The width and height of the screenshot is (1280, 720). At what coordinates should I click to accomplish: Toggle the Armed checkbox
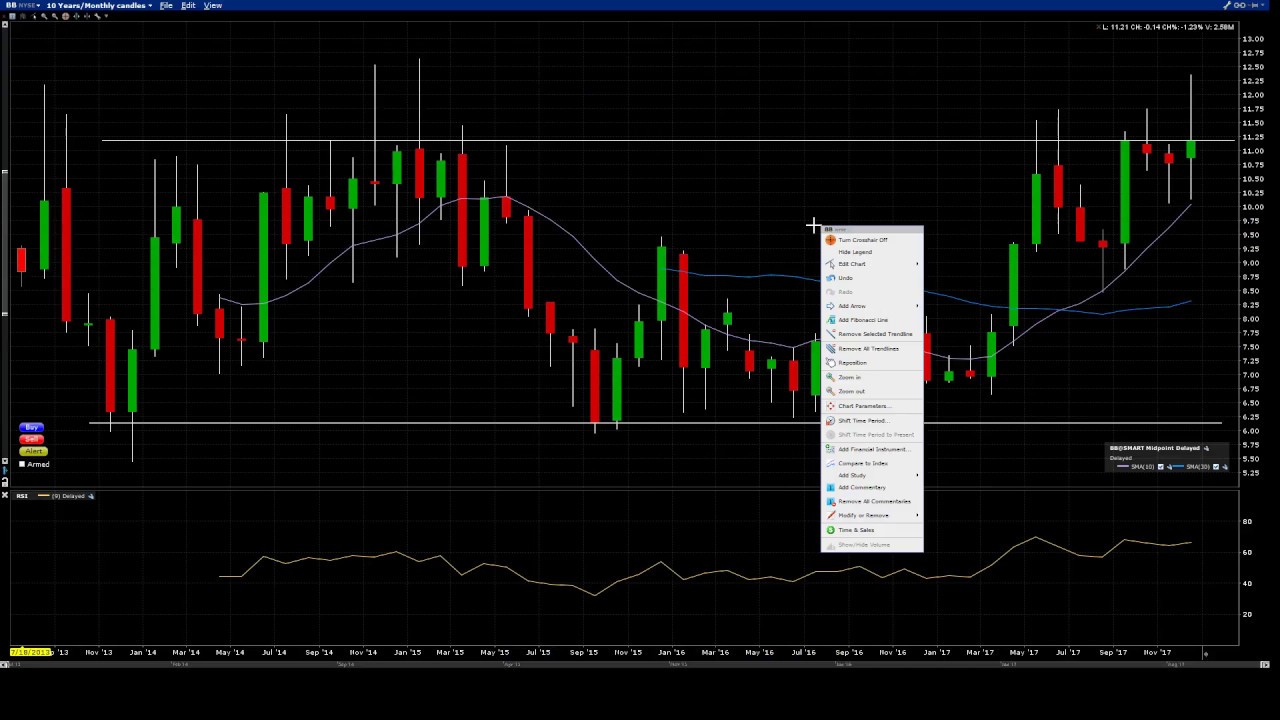point(22,464)
